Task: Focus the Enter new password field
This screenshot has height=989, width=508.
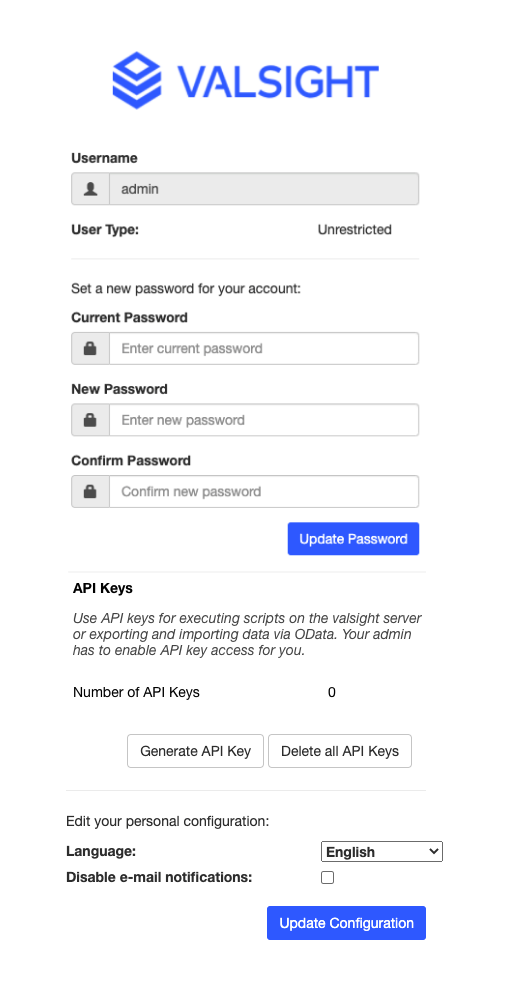Action: coord(264,420)
